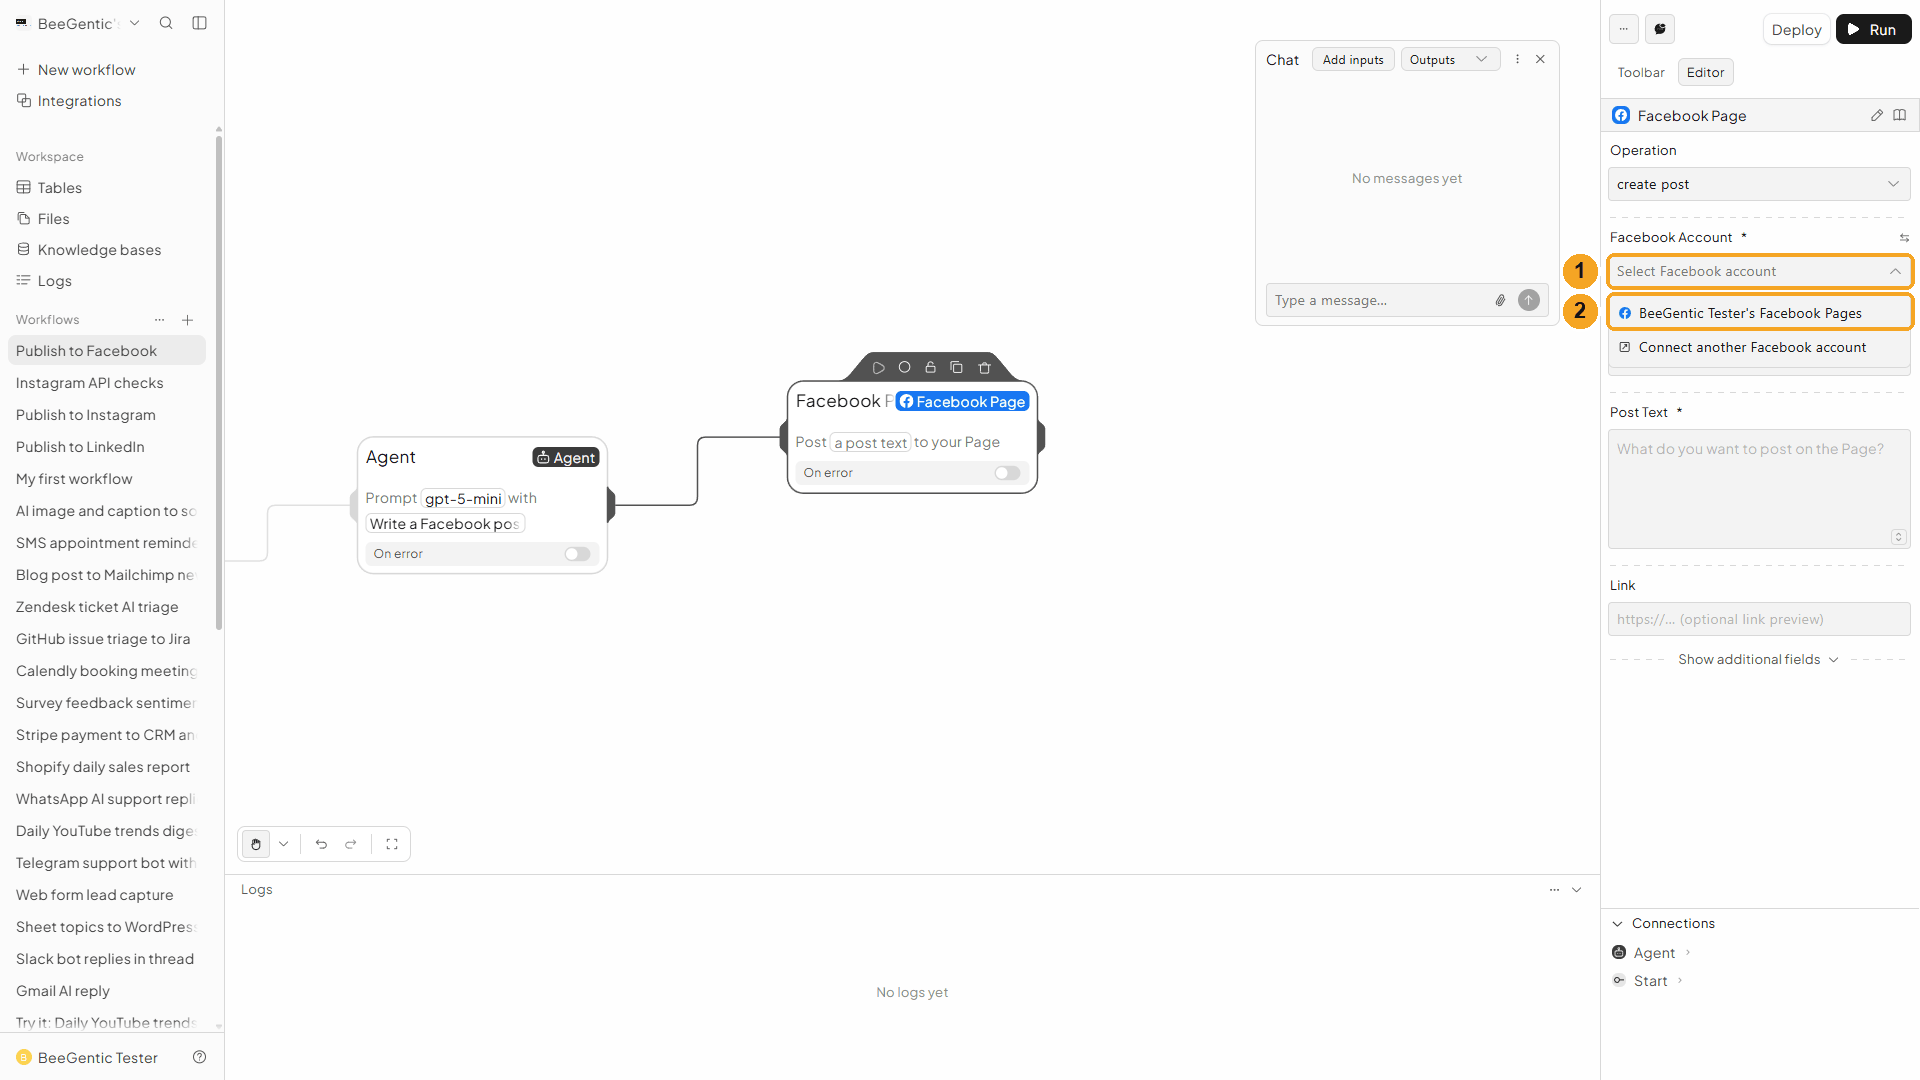Open the Operation dropdown set to create post
Image resolution: width=1920 pixels, height=1080 pixels.
[x=1759, y=184]
